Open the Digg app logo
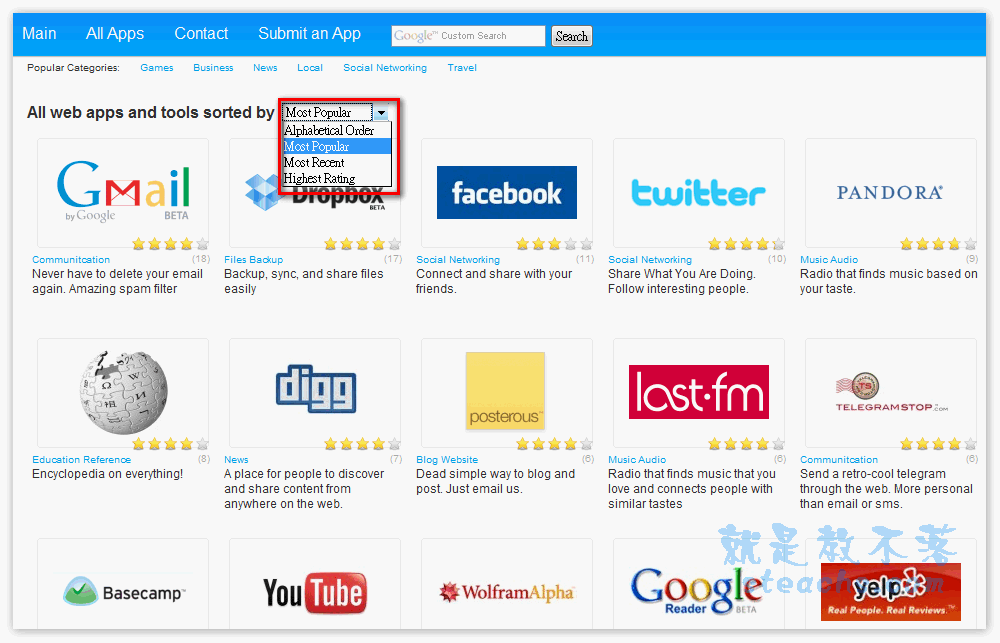This screenshot has width=1000, height=643. point(316,388)
